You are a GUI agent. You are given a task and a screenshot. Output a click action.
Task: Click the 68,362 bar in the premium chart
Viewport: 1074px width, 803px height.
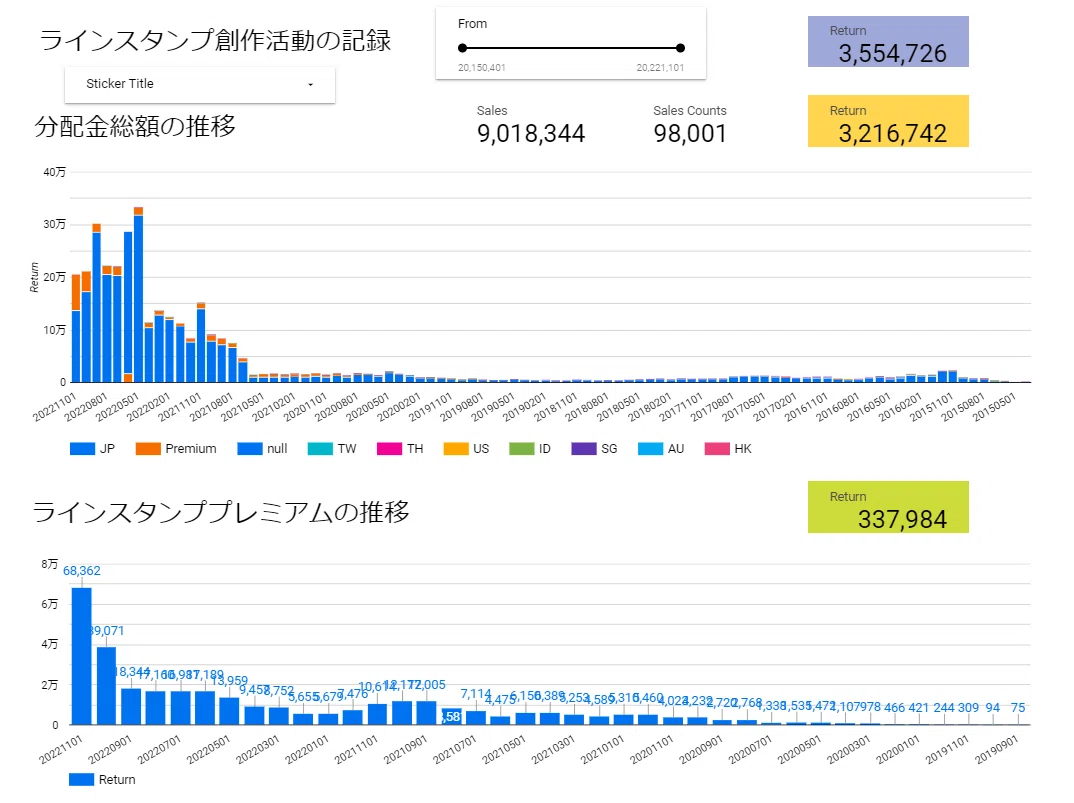pyautogui.click(x=82, y=656)
